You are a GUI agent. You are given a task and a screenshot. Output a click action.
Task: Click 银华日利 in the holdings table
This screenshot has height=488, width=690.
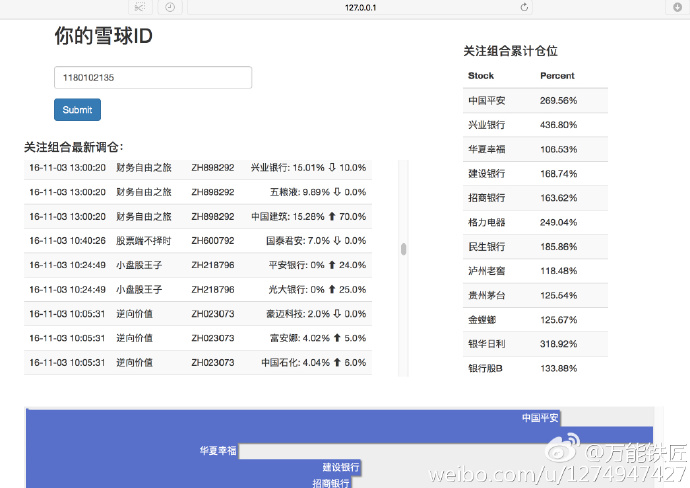point(486,344)
